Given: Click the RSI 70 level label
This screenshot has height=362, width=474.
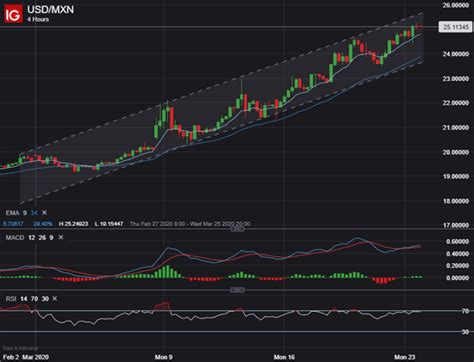Looking at the screenshot, I should [x=465, y=311].
